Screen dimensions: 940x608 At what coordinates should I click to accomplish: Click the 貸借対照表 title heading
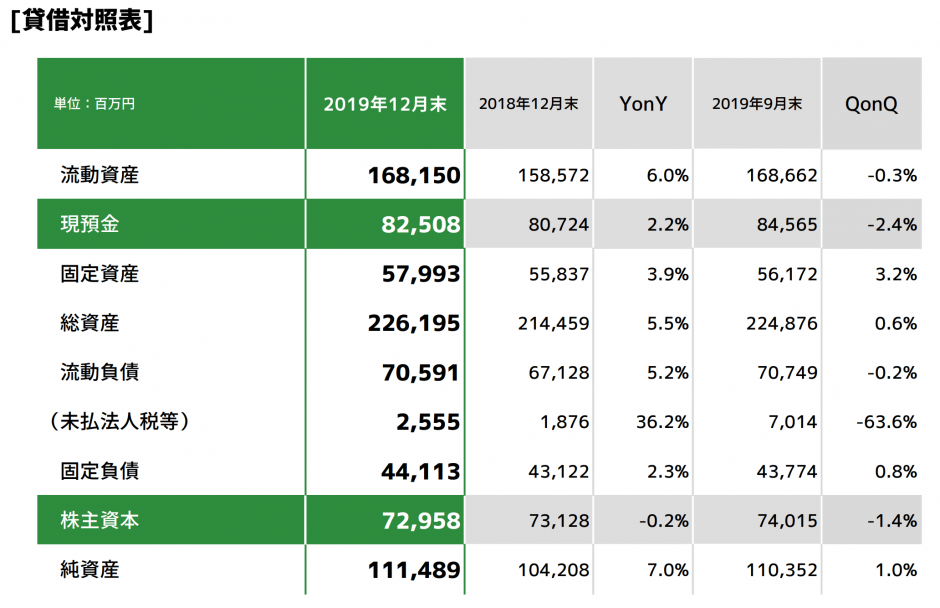coord(81,21)
